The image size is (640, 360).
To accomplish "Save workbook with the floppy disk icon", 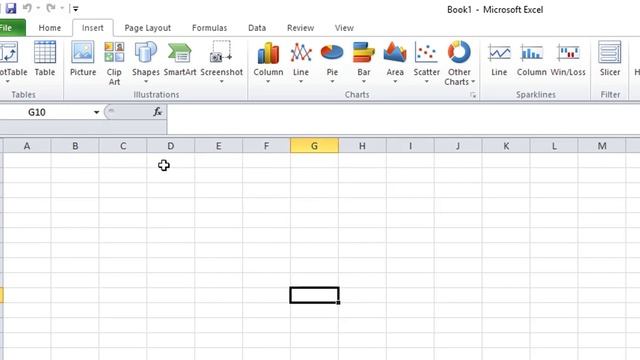I will (11, 8).
